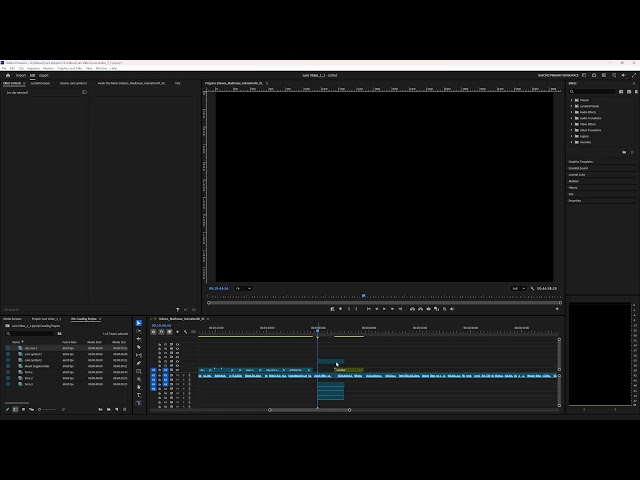Select the Track Select Forward tool
Screen dimensions: 640x480
click(x=139, y=331)
